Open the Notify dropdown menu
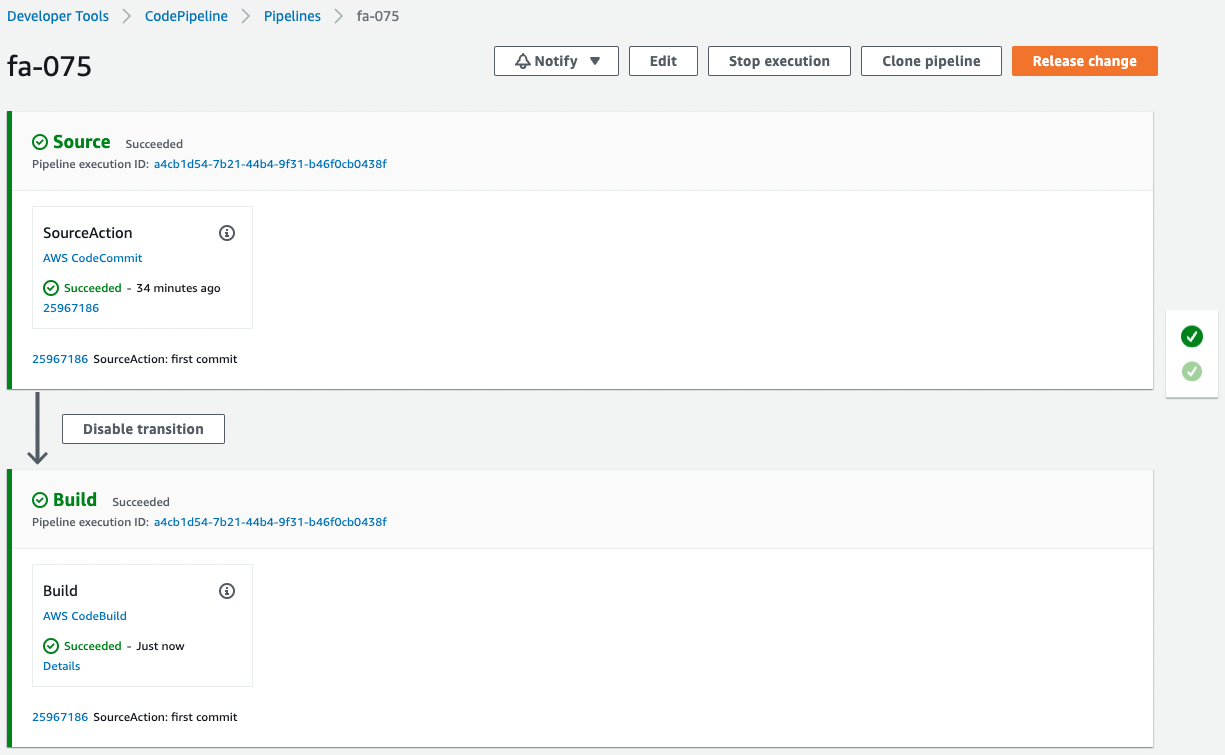Viewport: 1225px width, 755px height. (595, 61)
